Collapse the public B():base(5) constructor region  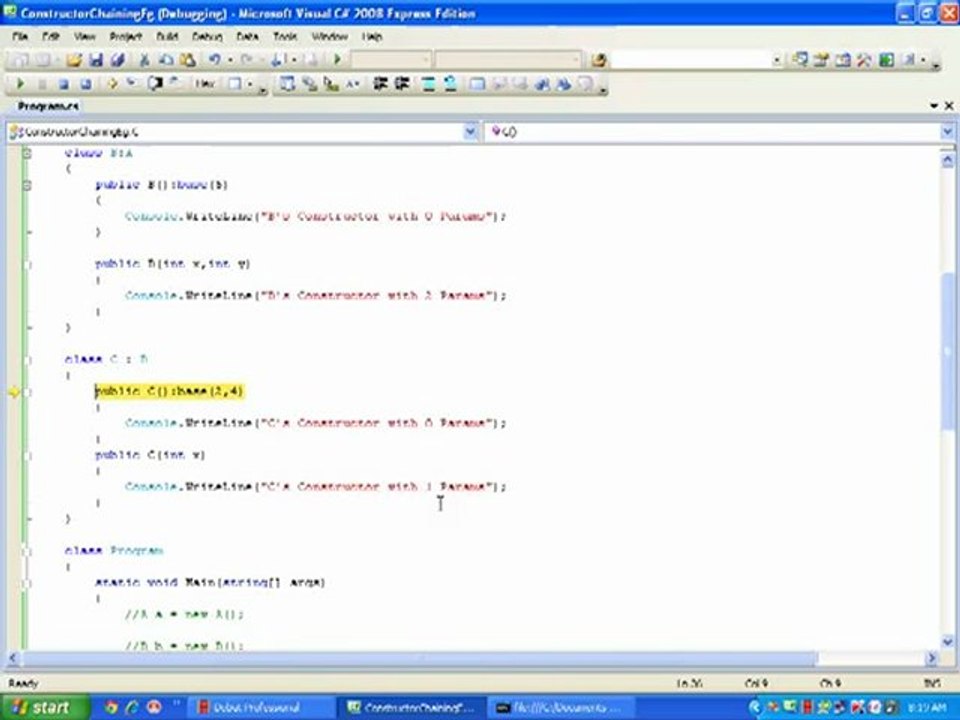click(x=27, y=185)
